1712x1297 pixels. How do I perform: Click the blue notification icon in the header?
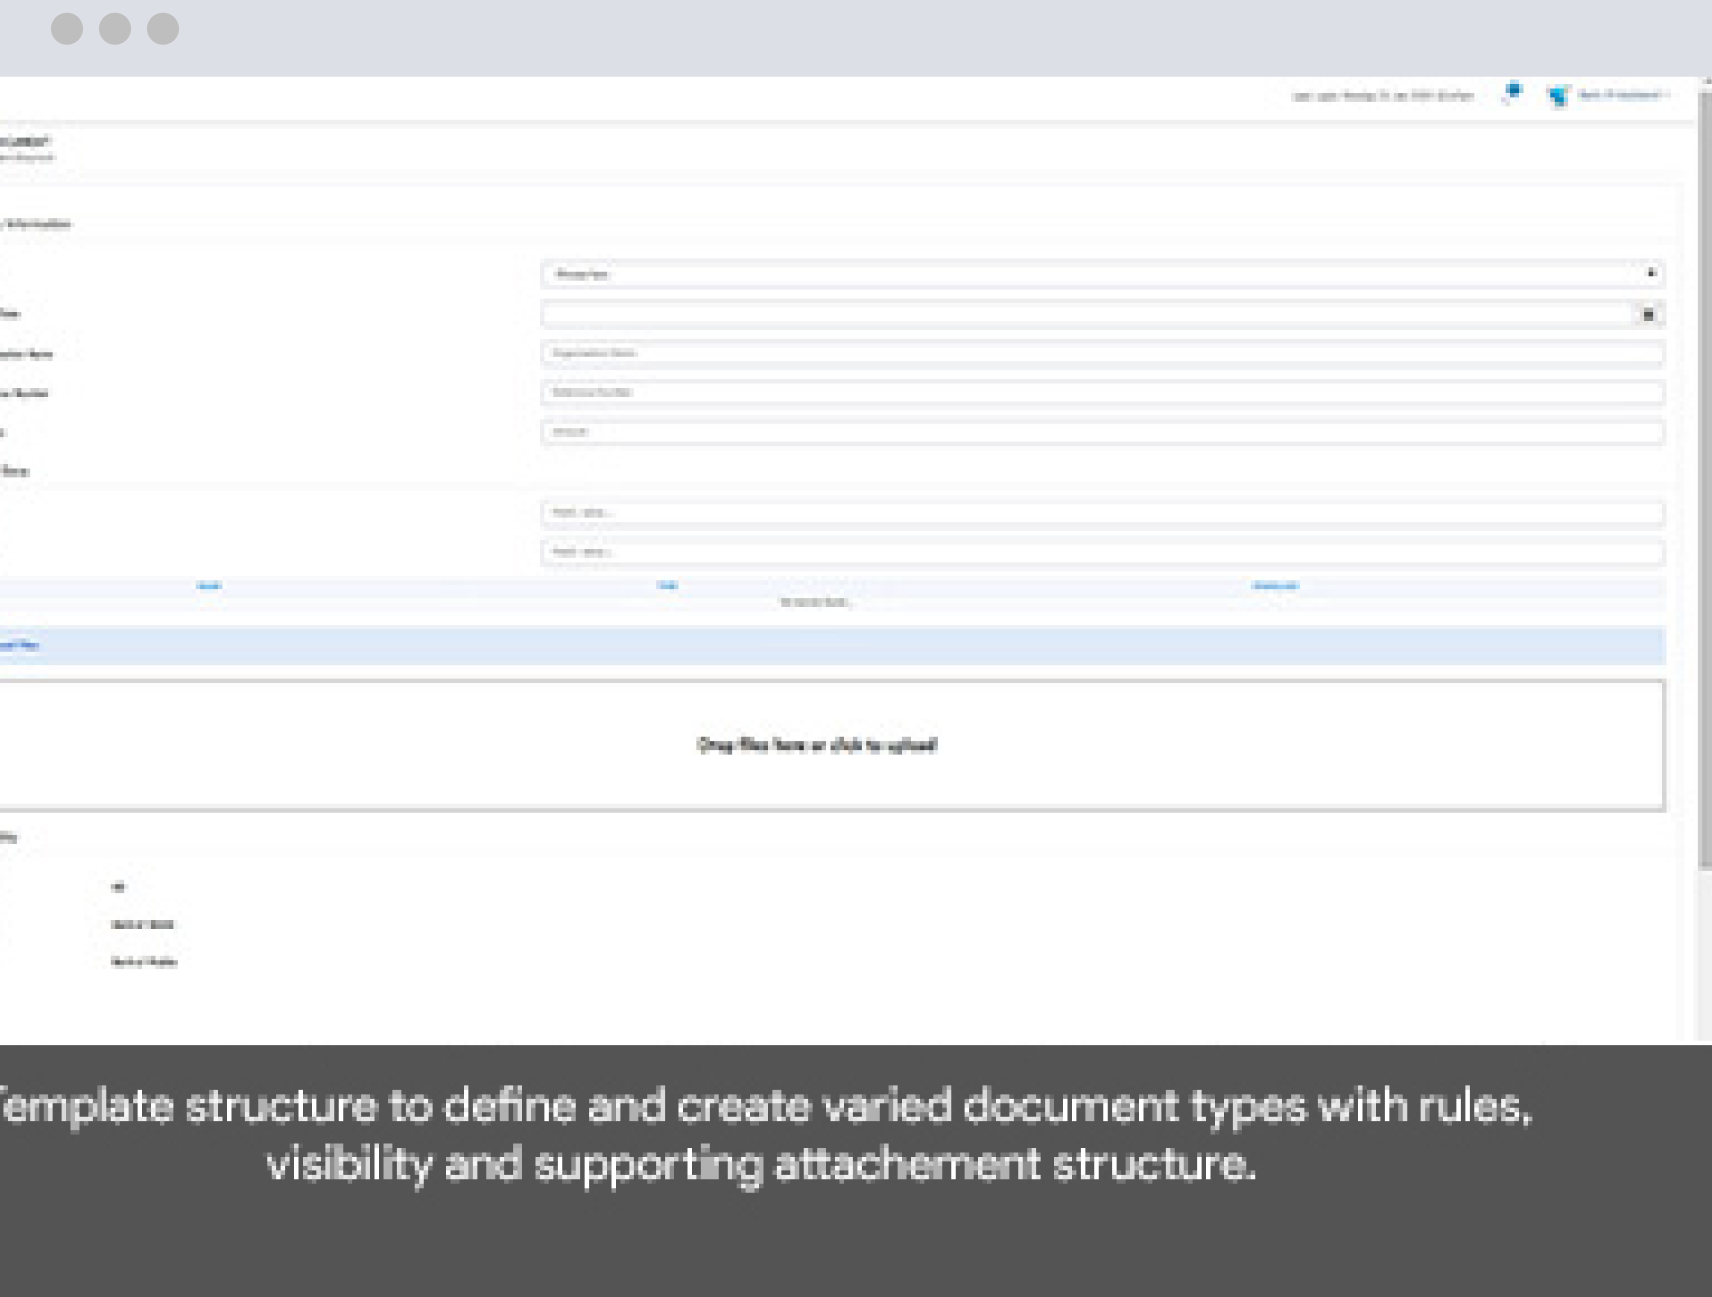click(1513, 93)
